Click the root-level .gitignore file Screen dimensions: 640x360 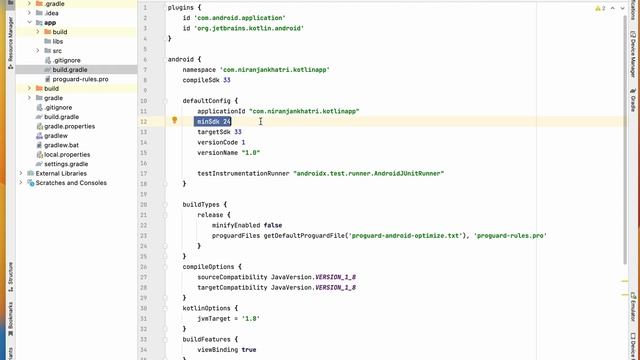[58, 108]
